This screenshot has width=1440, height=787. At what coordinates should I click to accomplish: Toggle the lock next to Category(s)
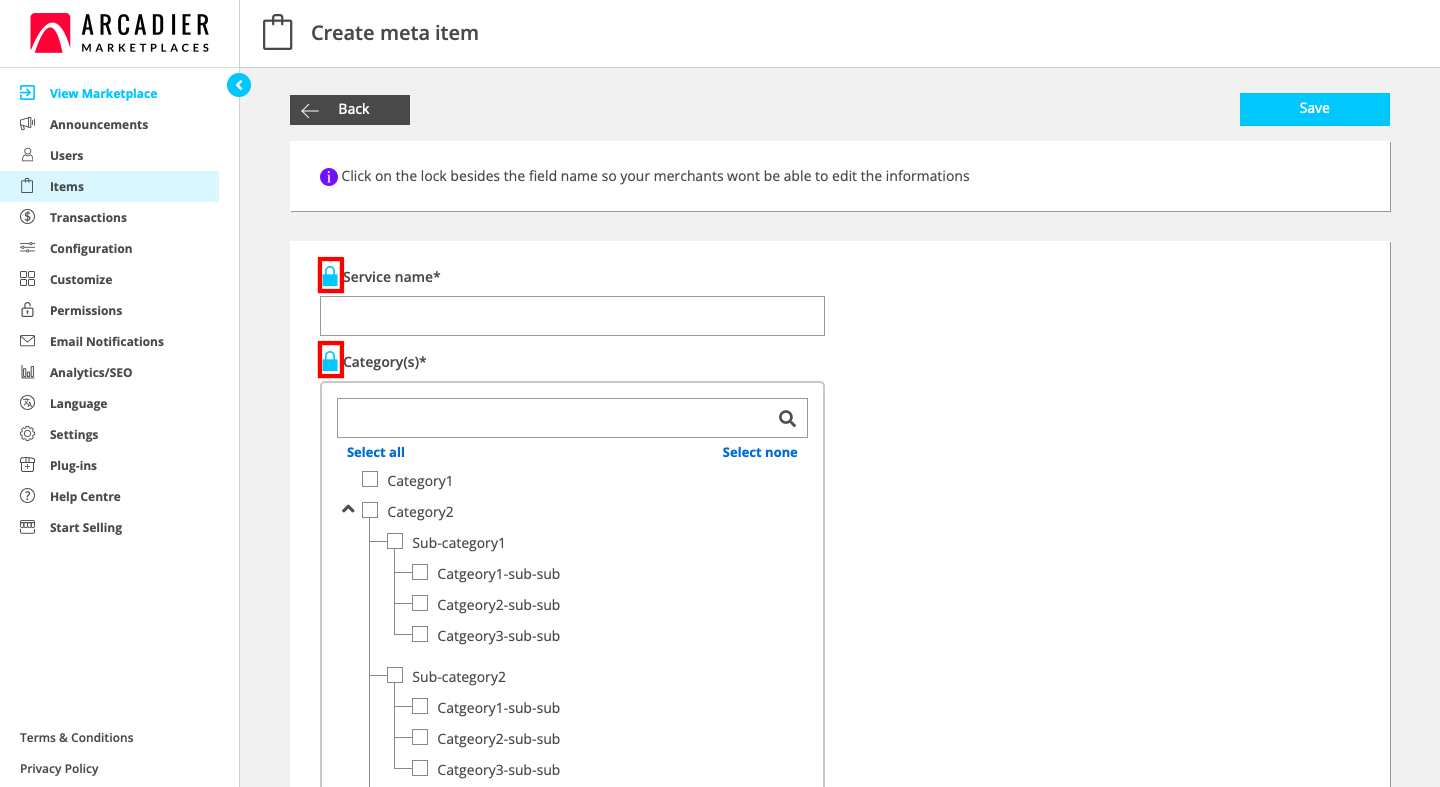pyautogui.click(x=330, y=361)
